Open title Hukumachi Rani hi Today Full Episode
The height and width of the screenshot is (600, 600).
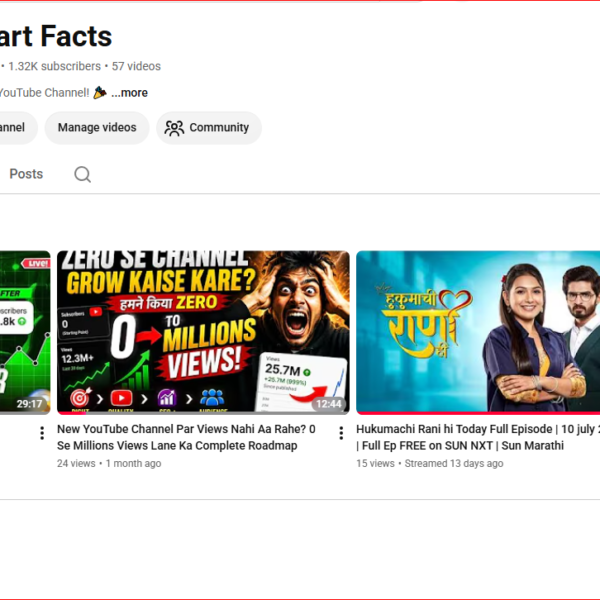478,437
